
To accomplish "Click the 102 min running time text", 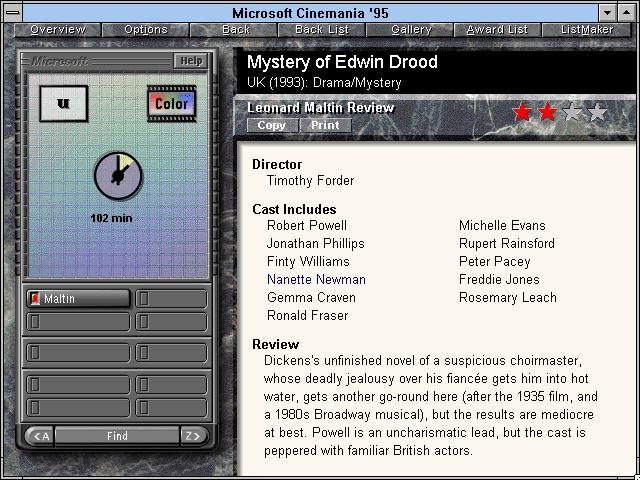I will click(111, 218).
